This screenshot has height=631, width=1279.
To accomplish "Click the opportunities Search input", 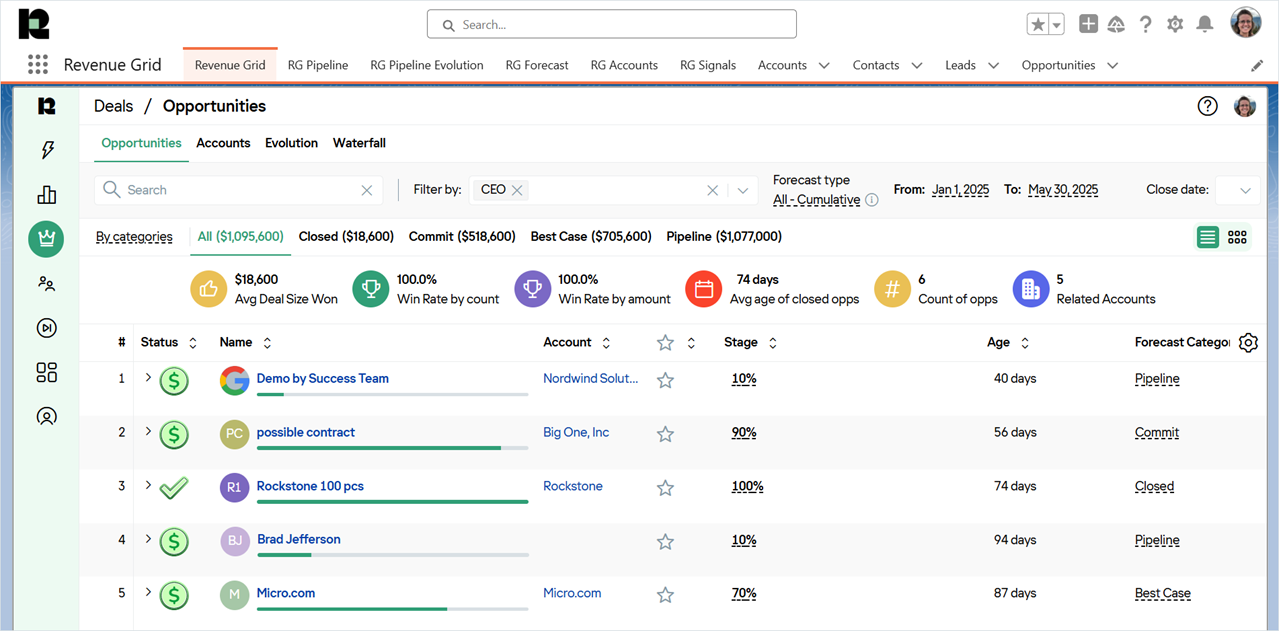I will coord(239,190).
